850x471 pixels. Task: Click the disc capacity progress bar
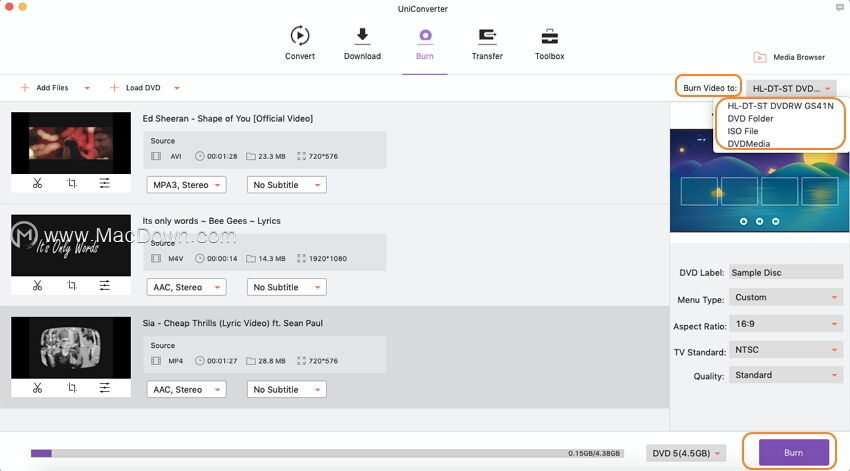(327, 453)
